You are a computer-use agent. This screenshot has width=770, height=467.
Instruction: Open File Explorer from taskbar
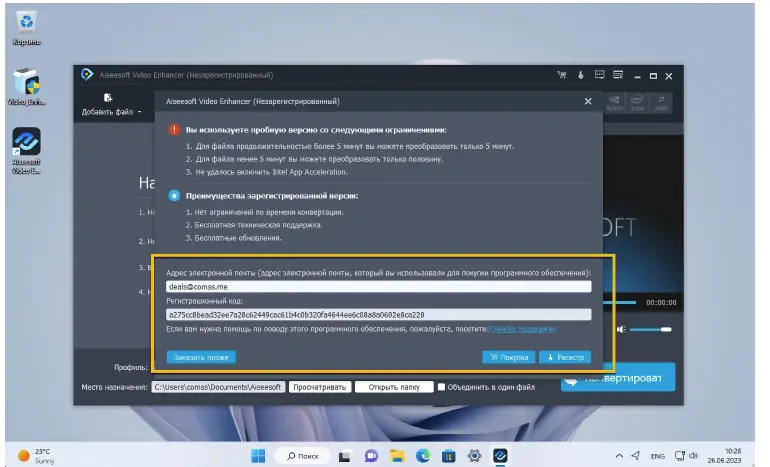pyautogui.click(x=397, y=456)
